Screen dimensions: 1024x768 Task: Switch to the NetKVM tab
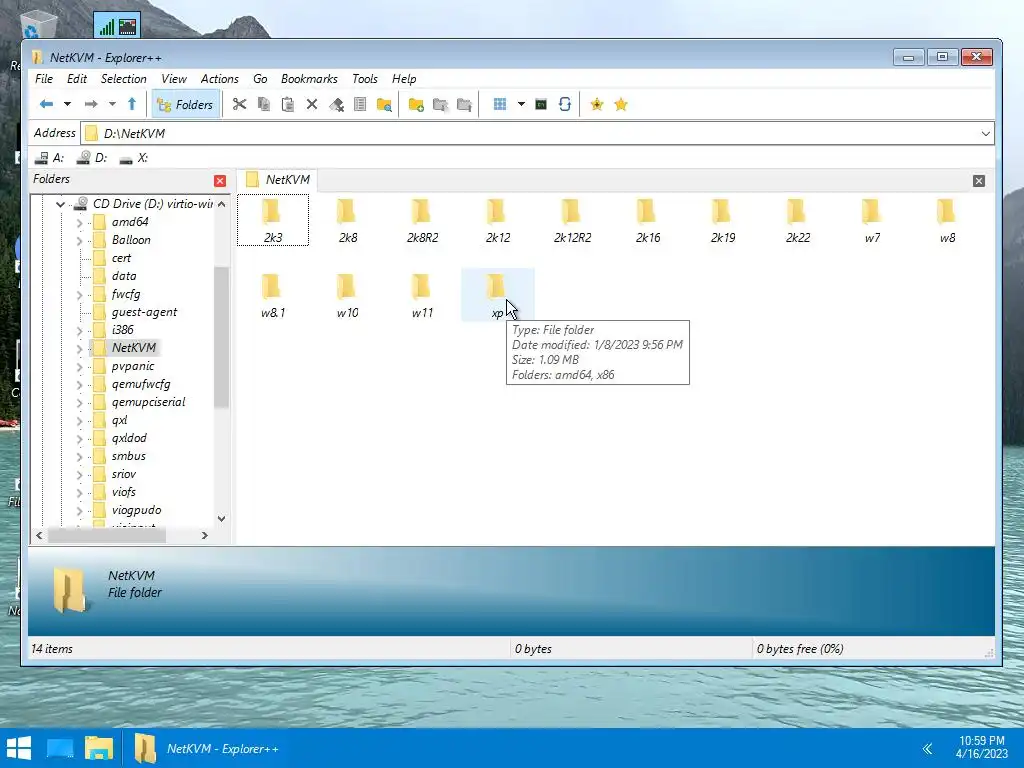click(x=278, y=180)
